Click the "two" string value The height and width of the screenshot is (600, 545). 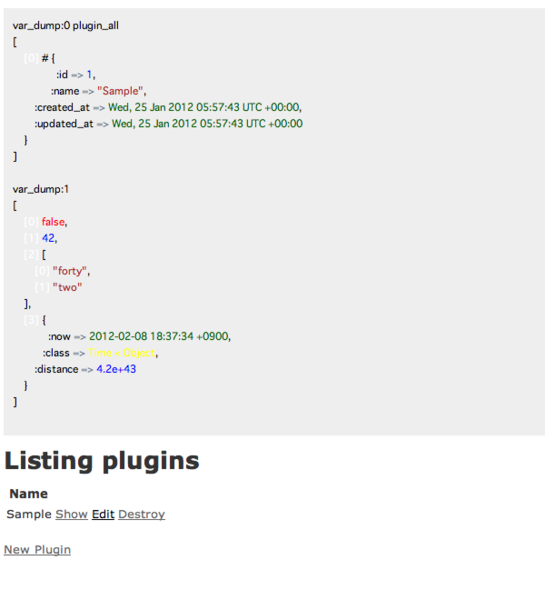tap(67, 287)
